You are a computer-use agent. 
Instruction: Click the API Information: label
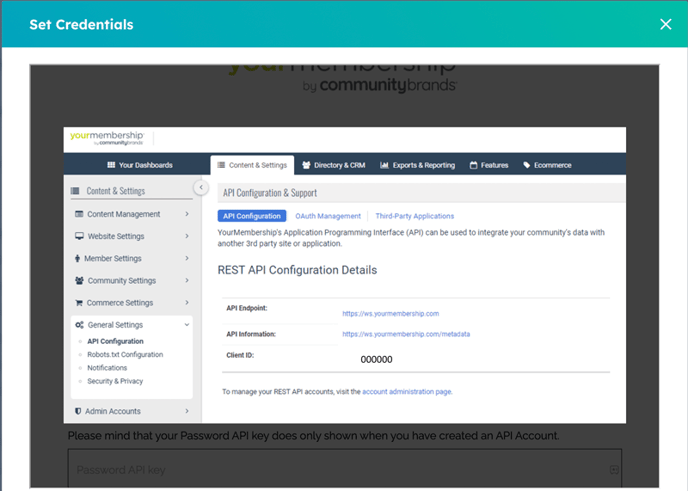pos(251,334)
